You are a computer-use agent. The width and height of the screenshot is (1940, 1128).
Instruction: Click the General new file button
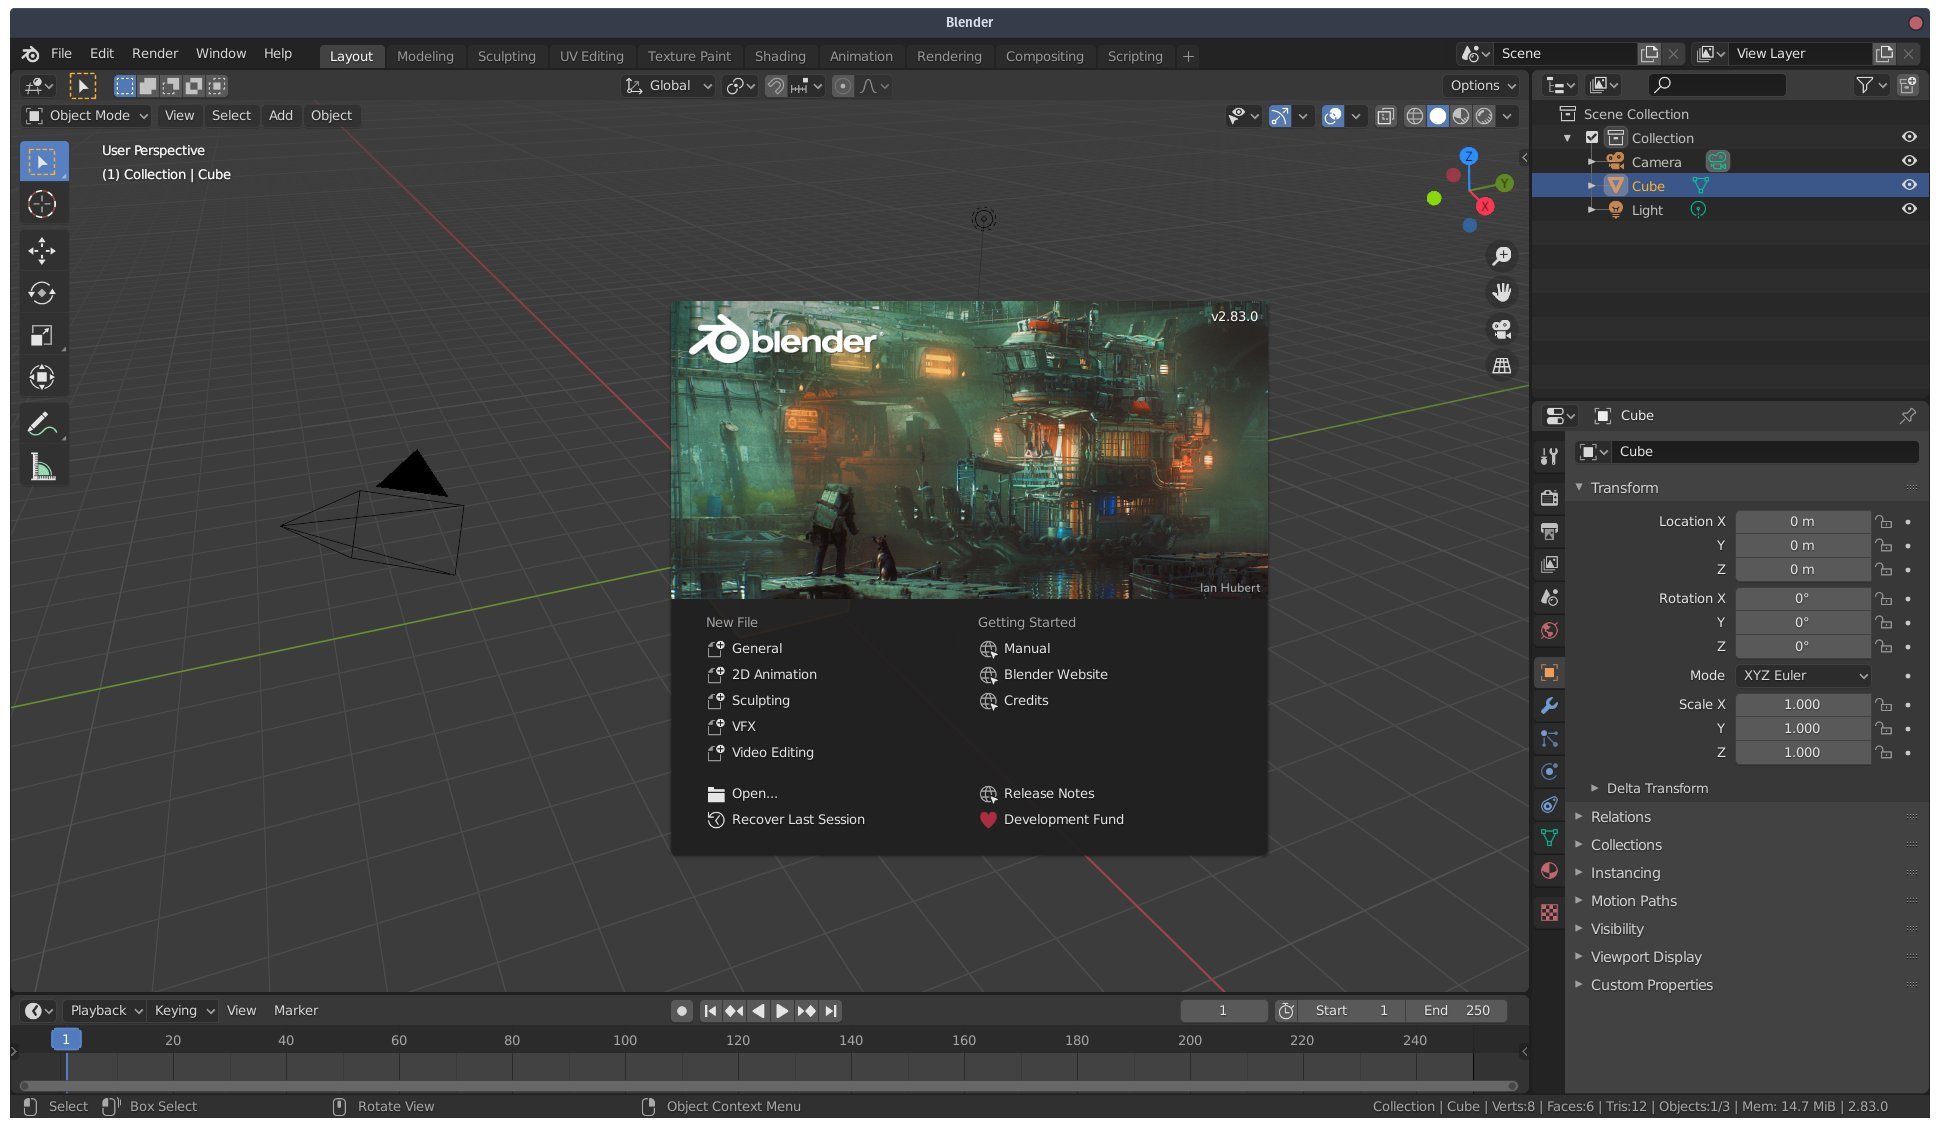[755, 649]
